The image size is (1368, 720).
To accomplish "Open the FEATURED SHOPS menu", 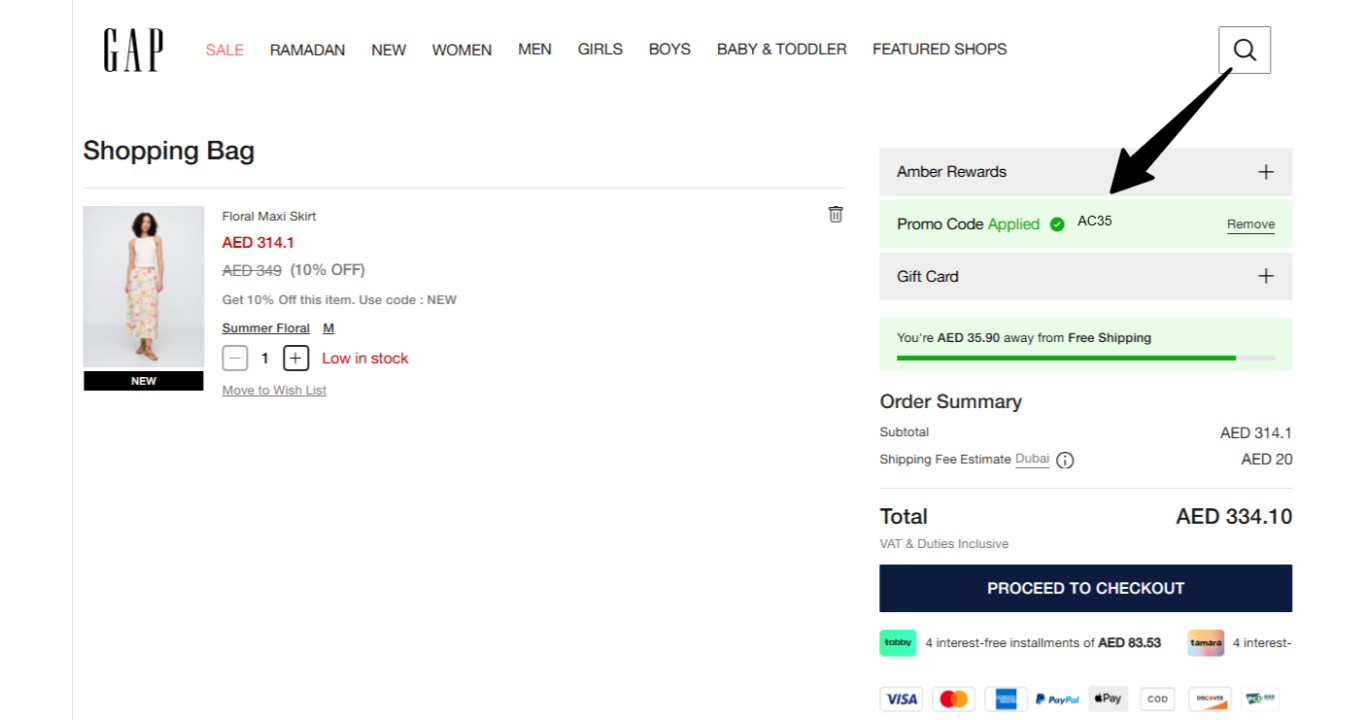I will coord(940,49).
